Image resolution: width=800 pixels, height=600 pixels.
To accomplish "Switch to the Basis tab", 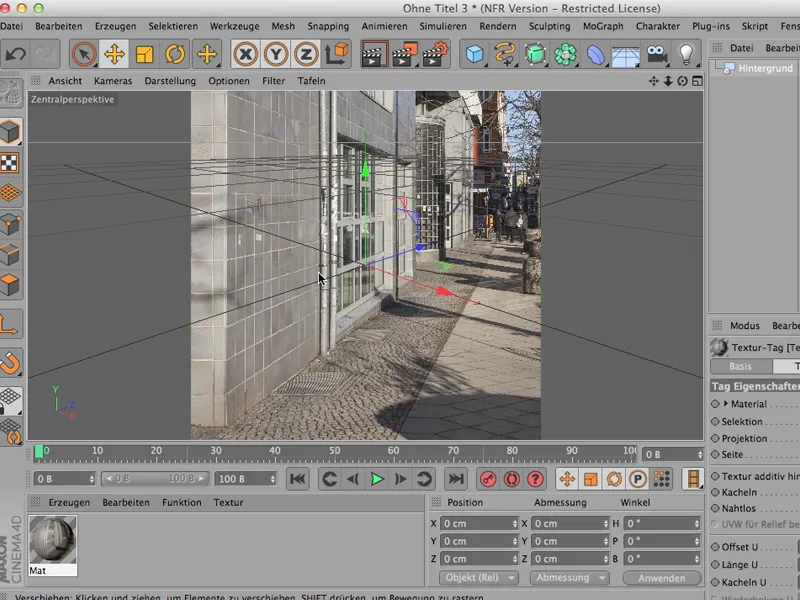I will [x=740, y=366].
